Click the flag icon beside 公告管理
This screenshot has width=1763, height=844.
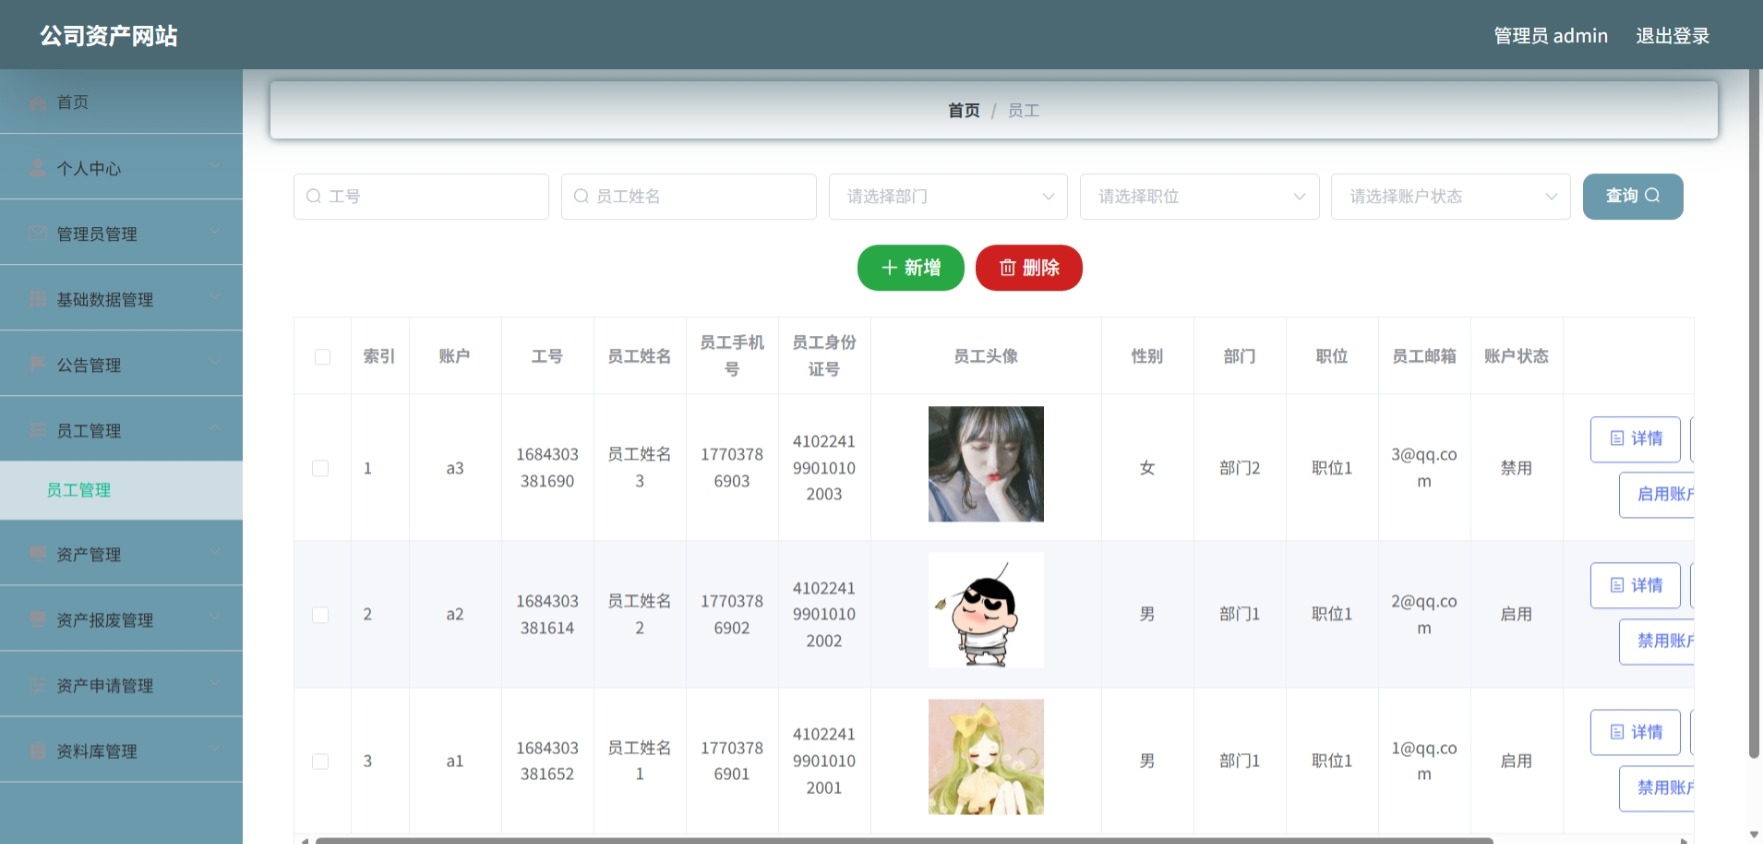(x=37, y=364)
